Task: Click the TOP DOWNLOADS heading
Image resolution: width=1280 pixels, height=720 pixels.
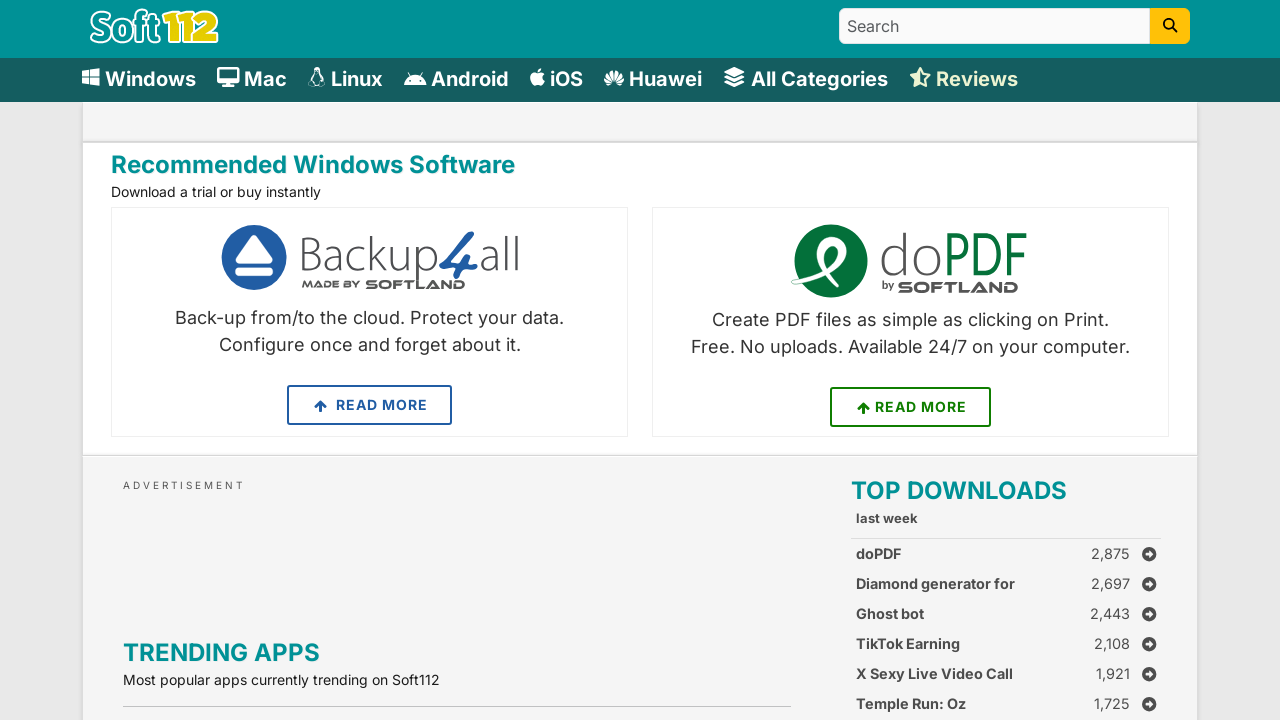Action: coord(959,490)
